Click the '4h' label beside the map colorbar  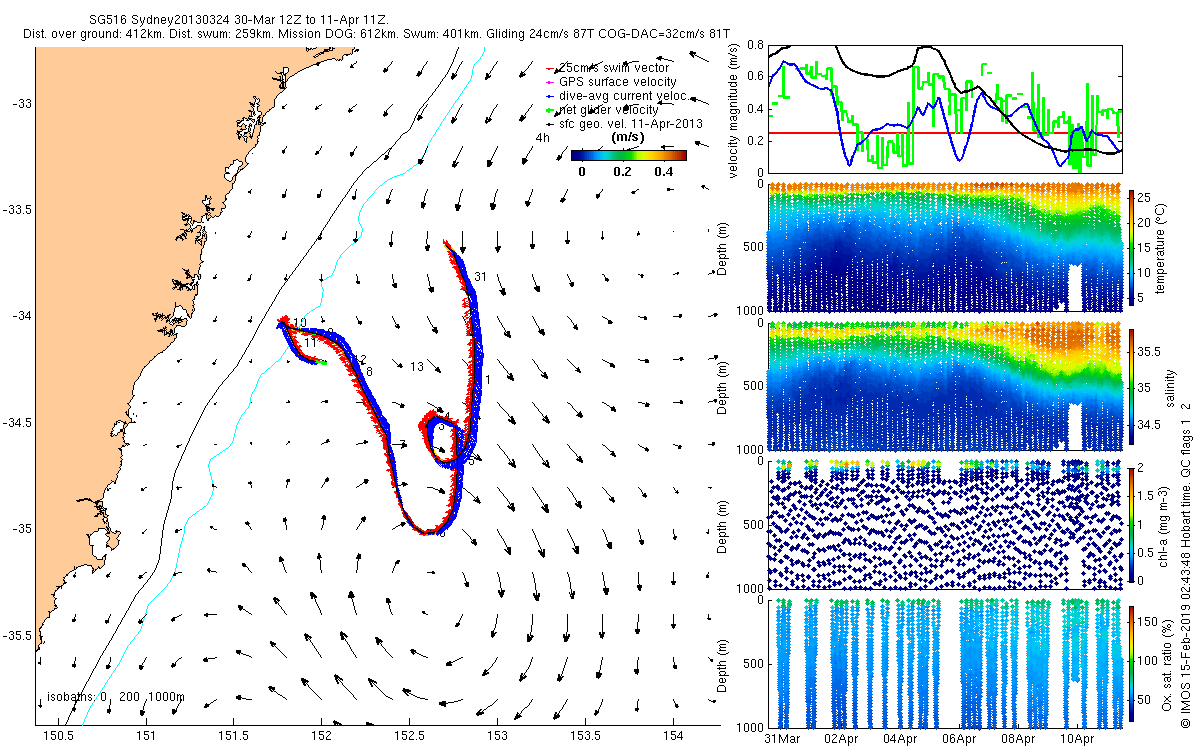point(543,138)
